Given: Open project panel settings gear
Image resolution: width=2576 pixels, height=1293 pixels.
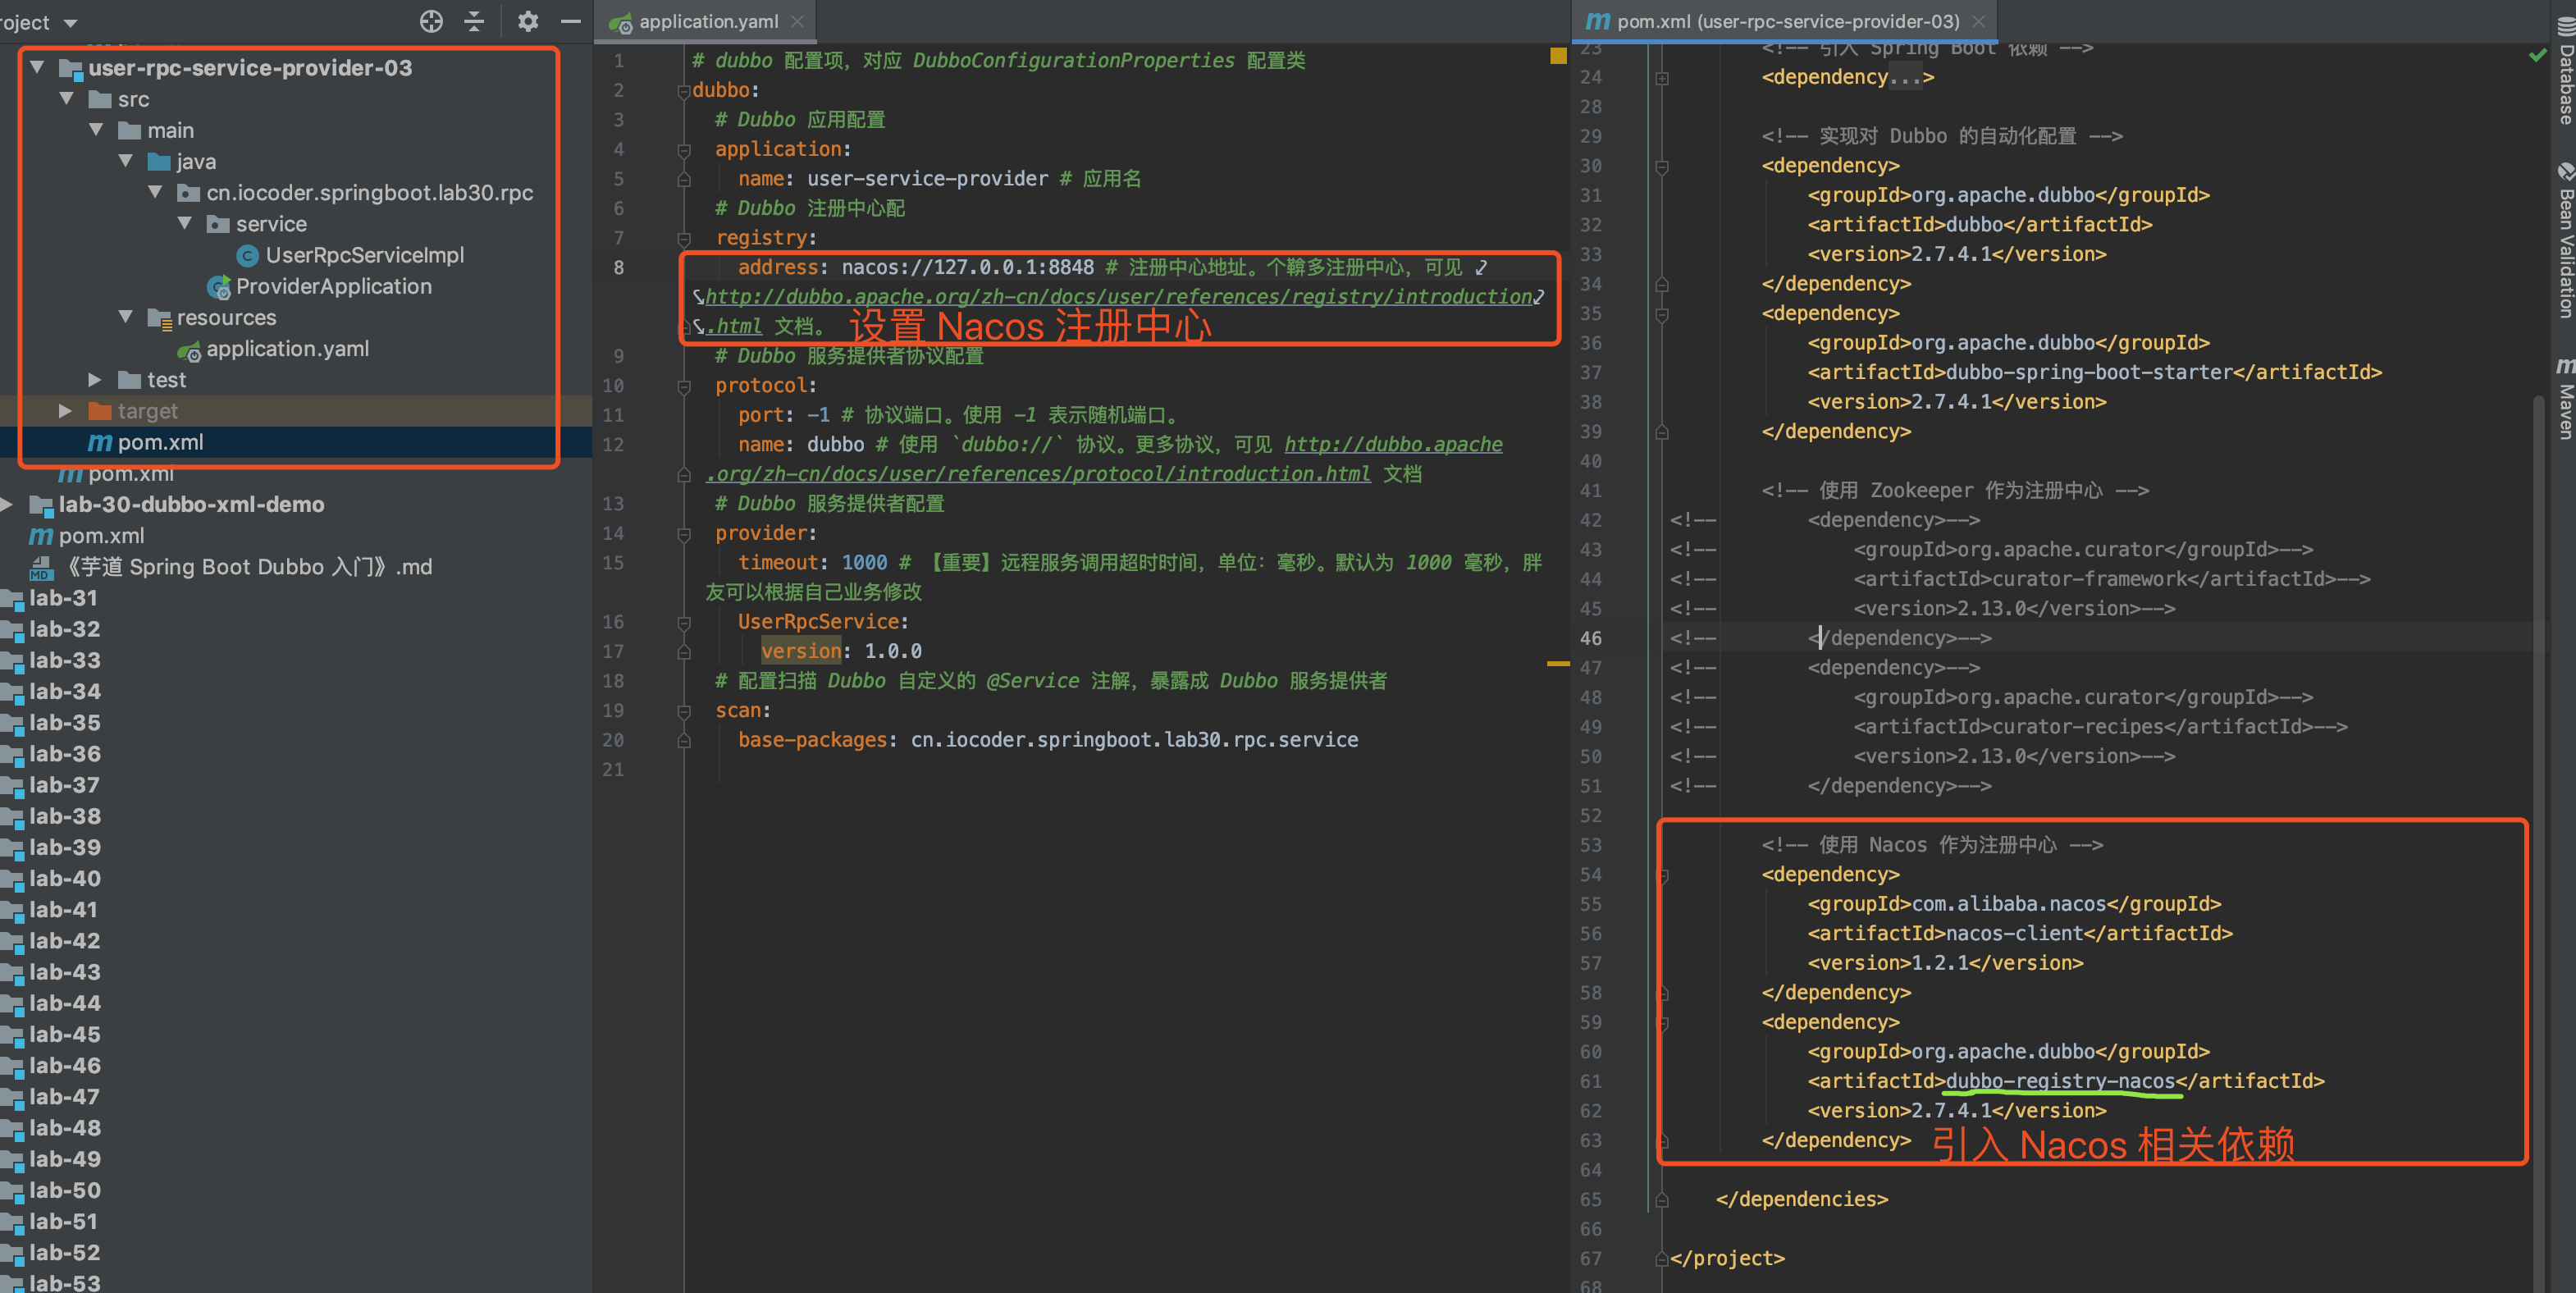Looking at the screenshot, I should tap(528, 21).
